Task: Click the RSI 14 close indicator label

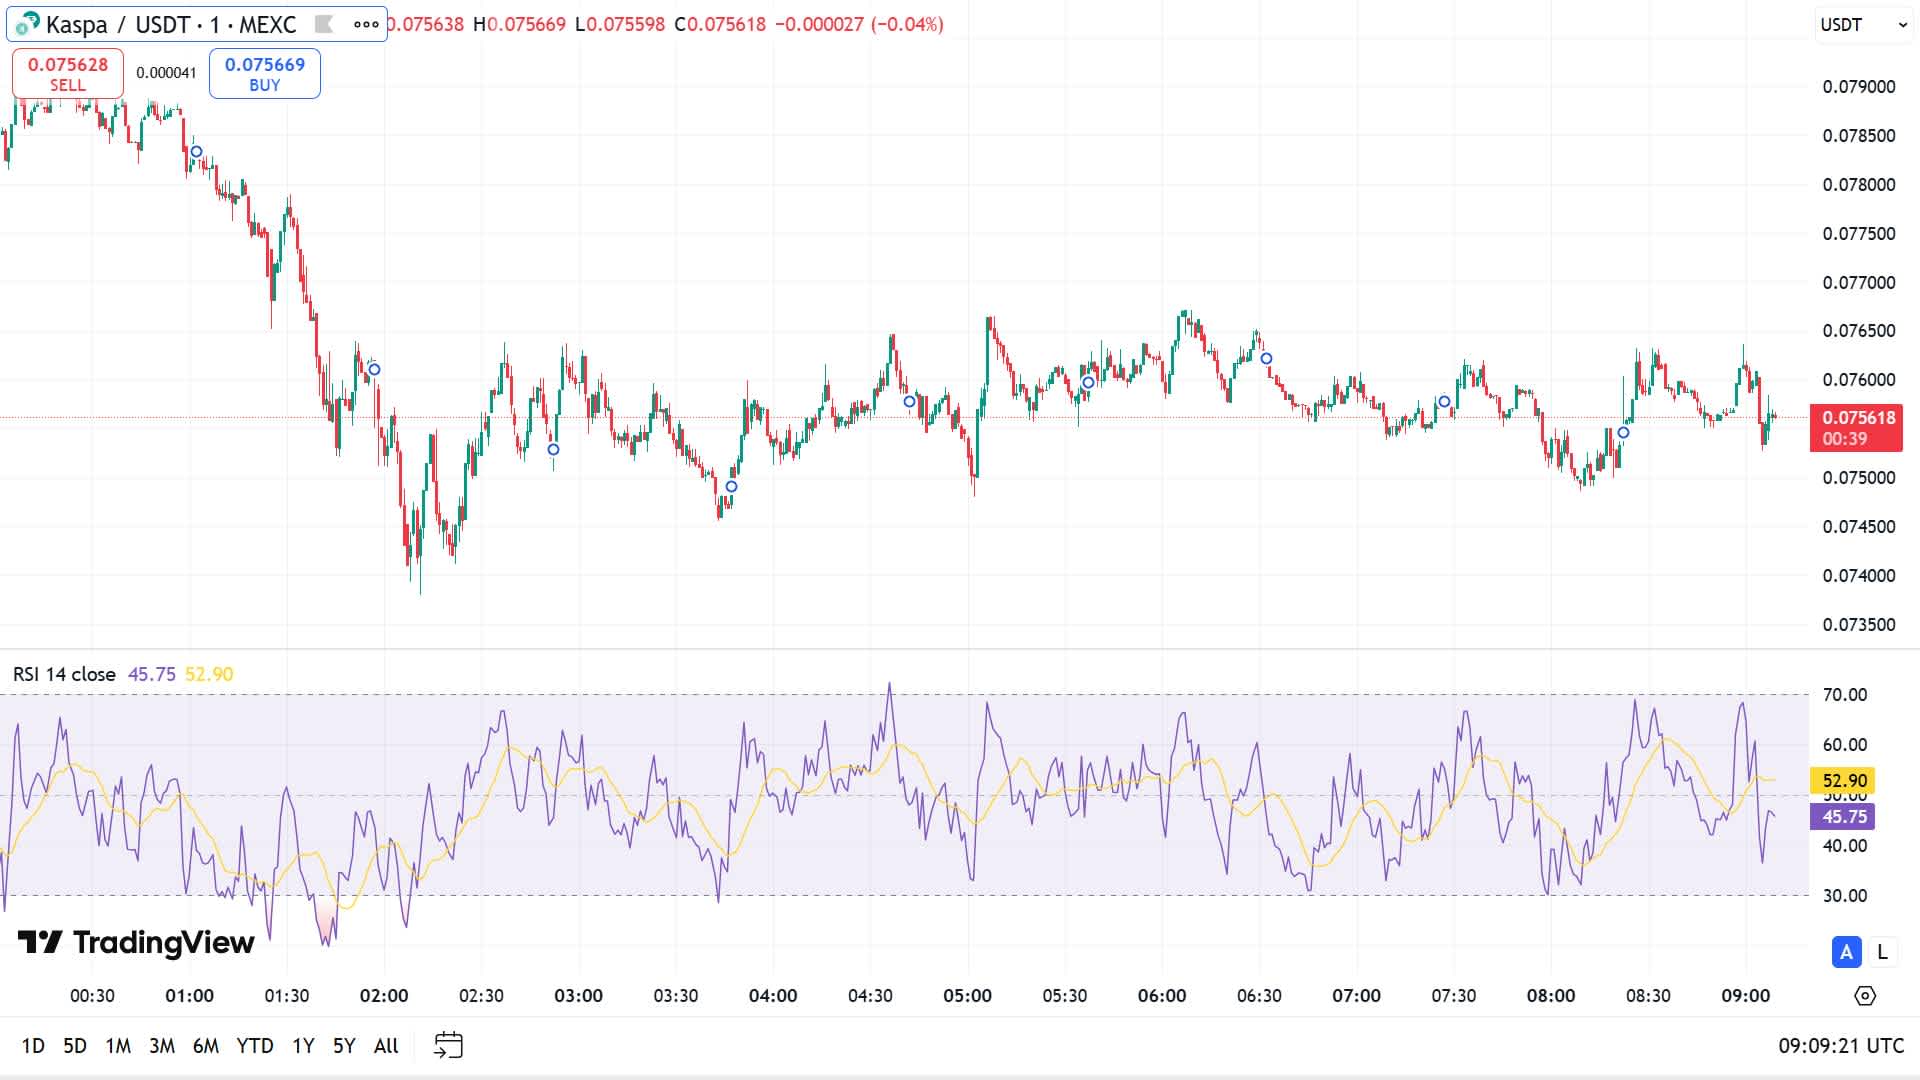Action: coord(65,674)
